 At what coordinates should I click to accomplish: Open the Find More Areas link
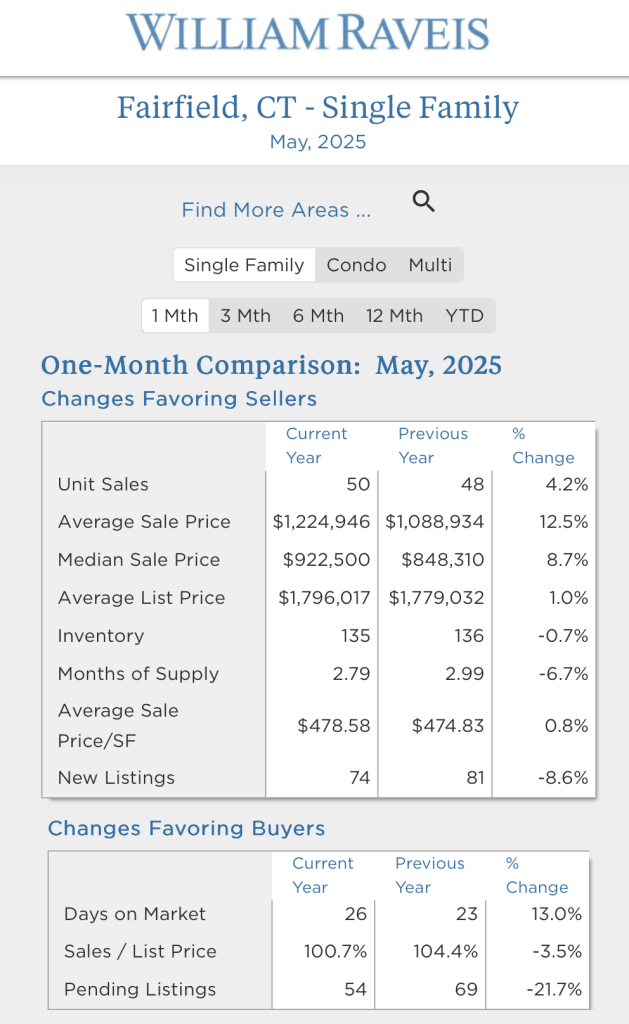(x=276, y=210)
